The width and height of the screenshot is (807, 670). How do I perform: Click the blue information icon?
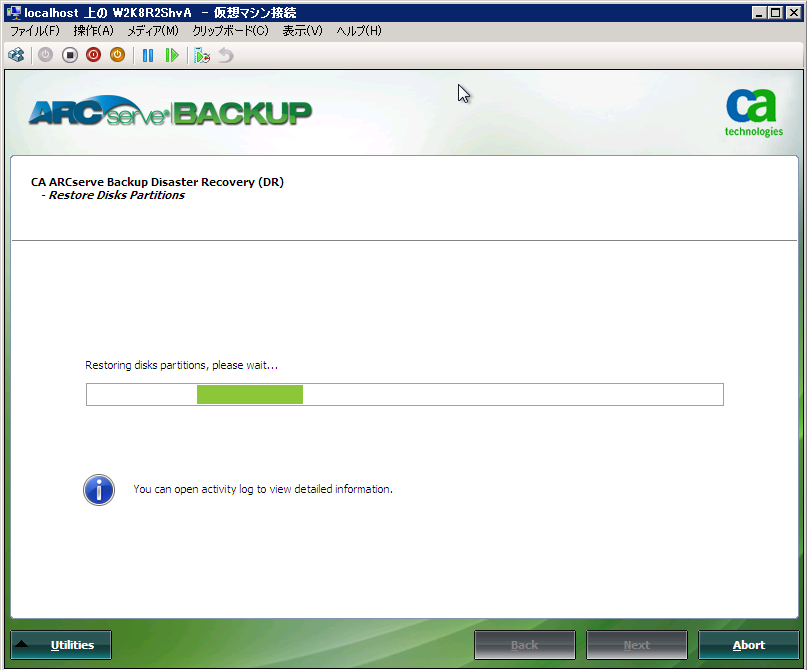coord(99,489)
